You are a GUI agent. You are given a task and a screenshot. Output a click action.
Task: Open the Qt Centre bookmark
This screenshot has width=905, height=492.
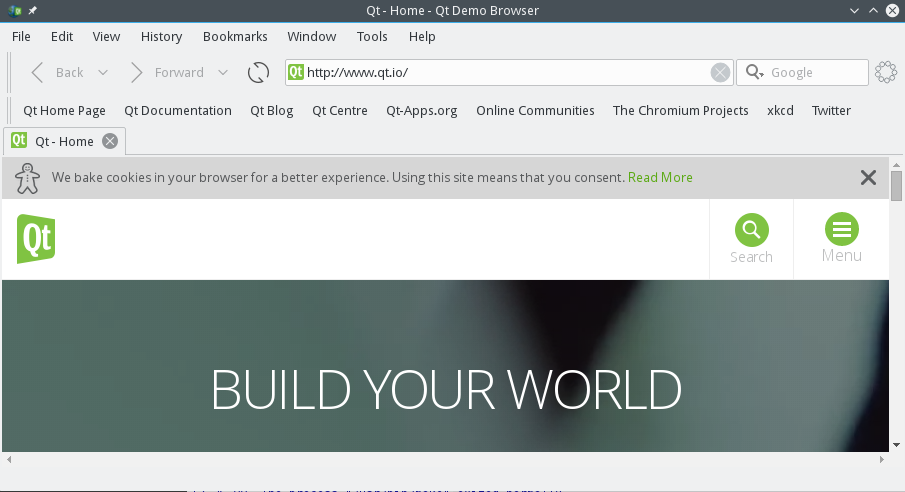[340, 110]
